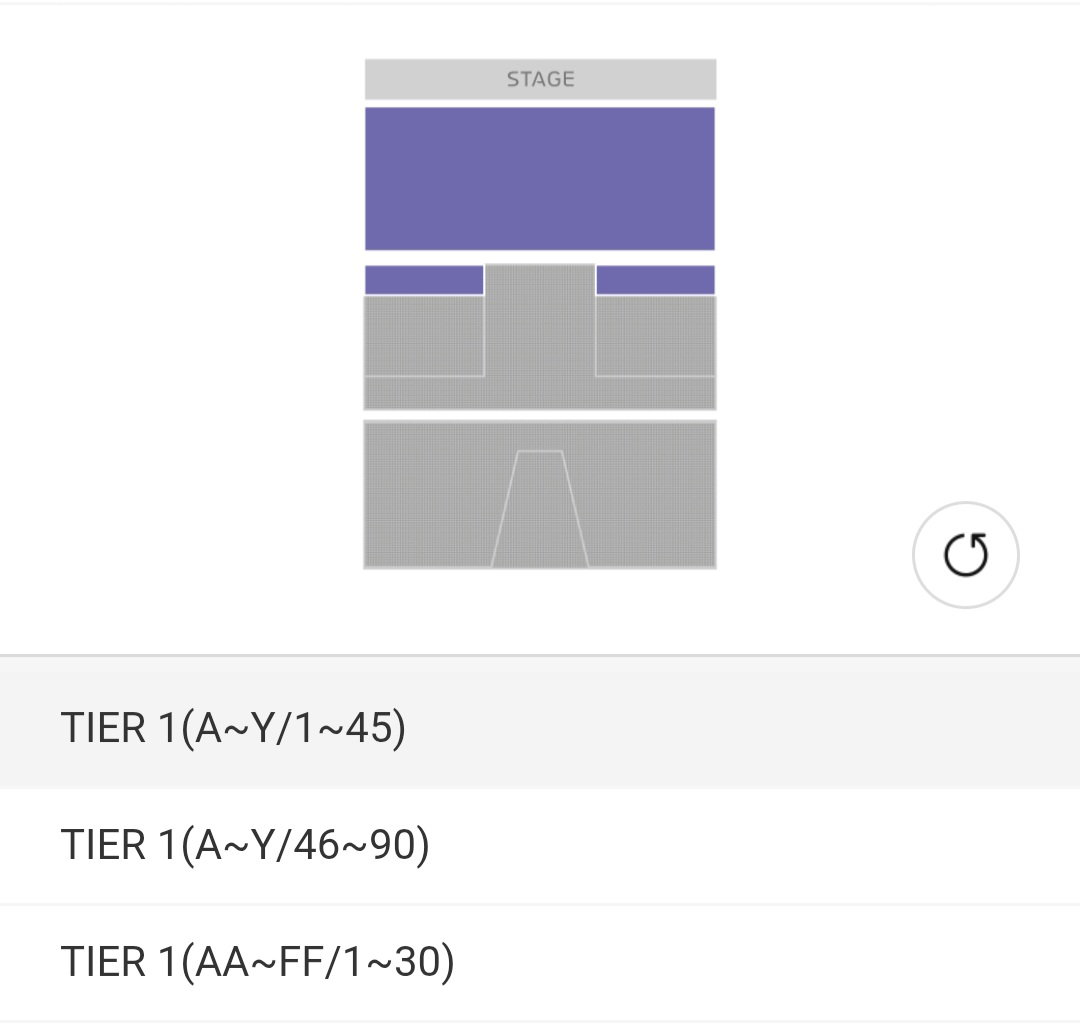Select the small left purple seating strip
This screenshot has width=1080, height=1035.
tap(424, 280)
